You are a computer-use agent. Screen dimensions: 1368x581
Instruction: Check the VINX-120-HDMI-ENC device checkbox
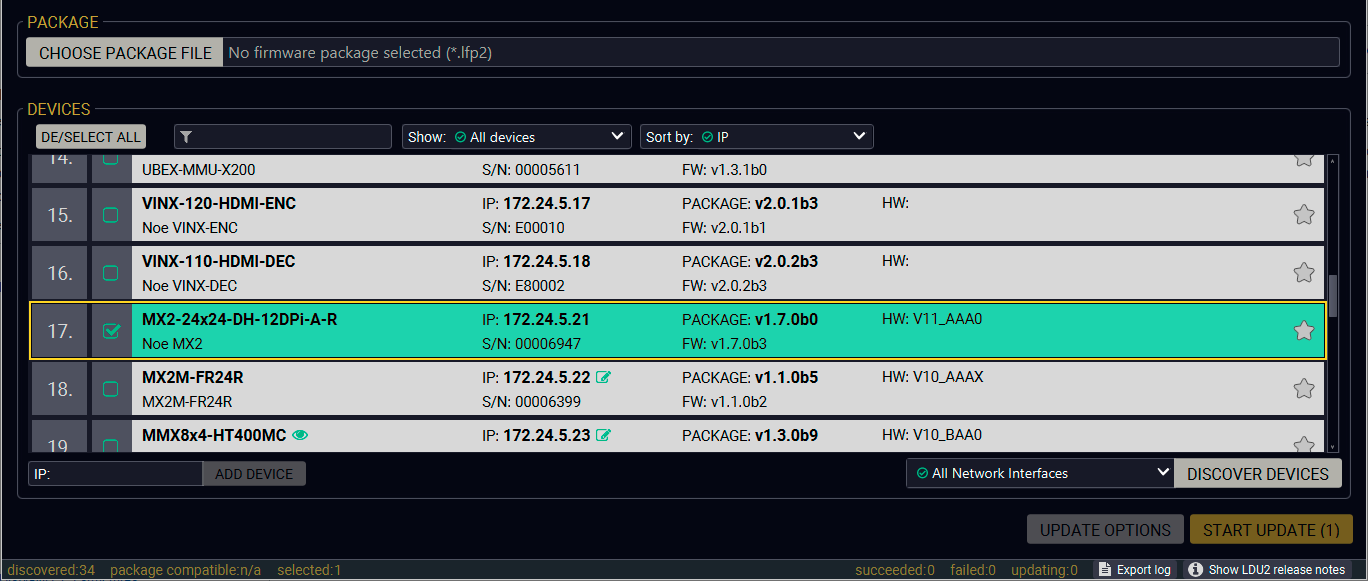[x=111, y=215]
